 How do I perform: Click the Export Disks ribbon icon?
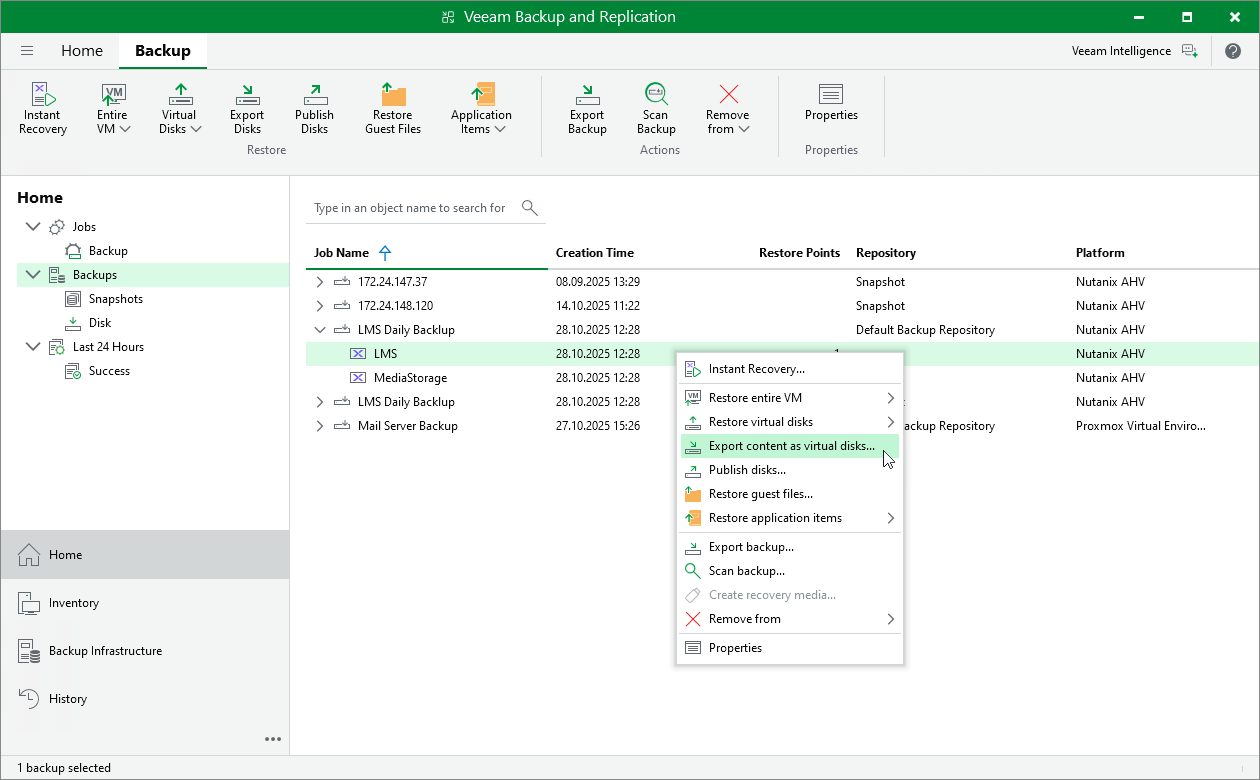[x=247, y=108]
